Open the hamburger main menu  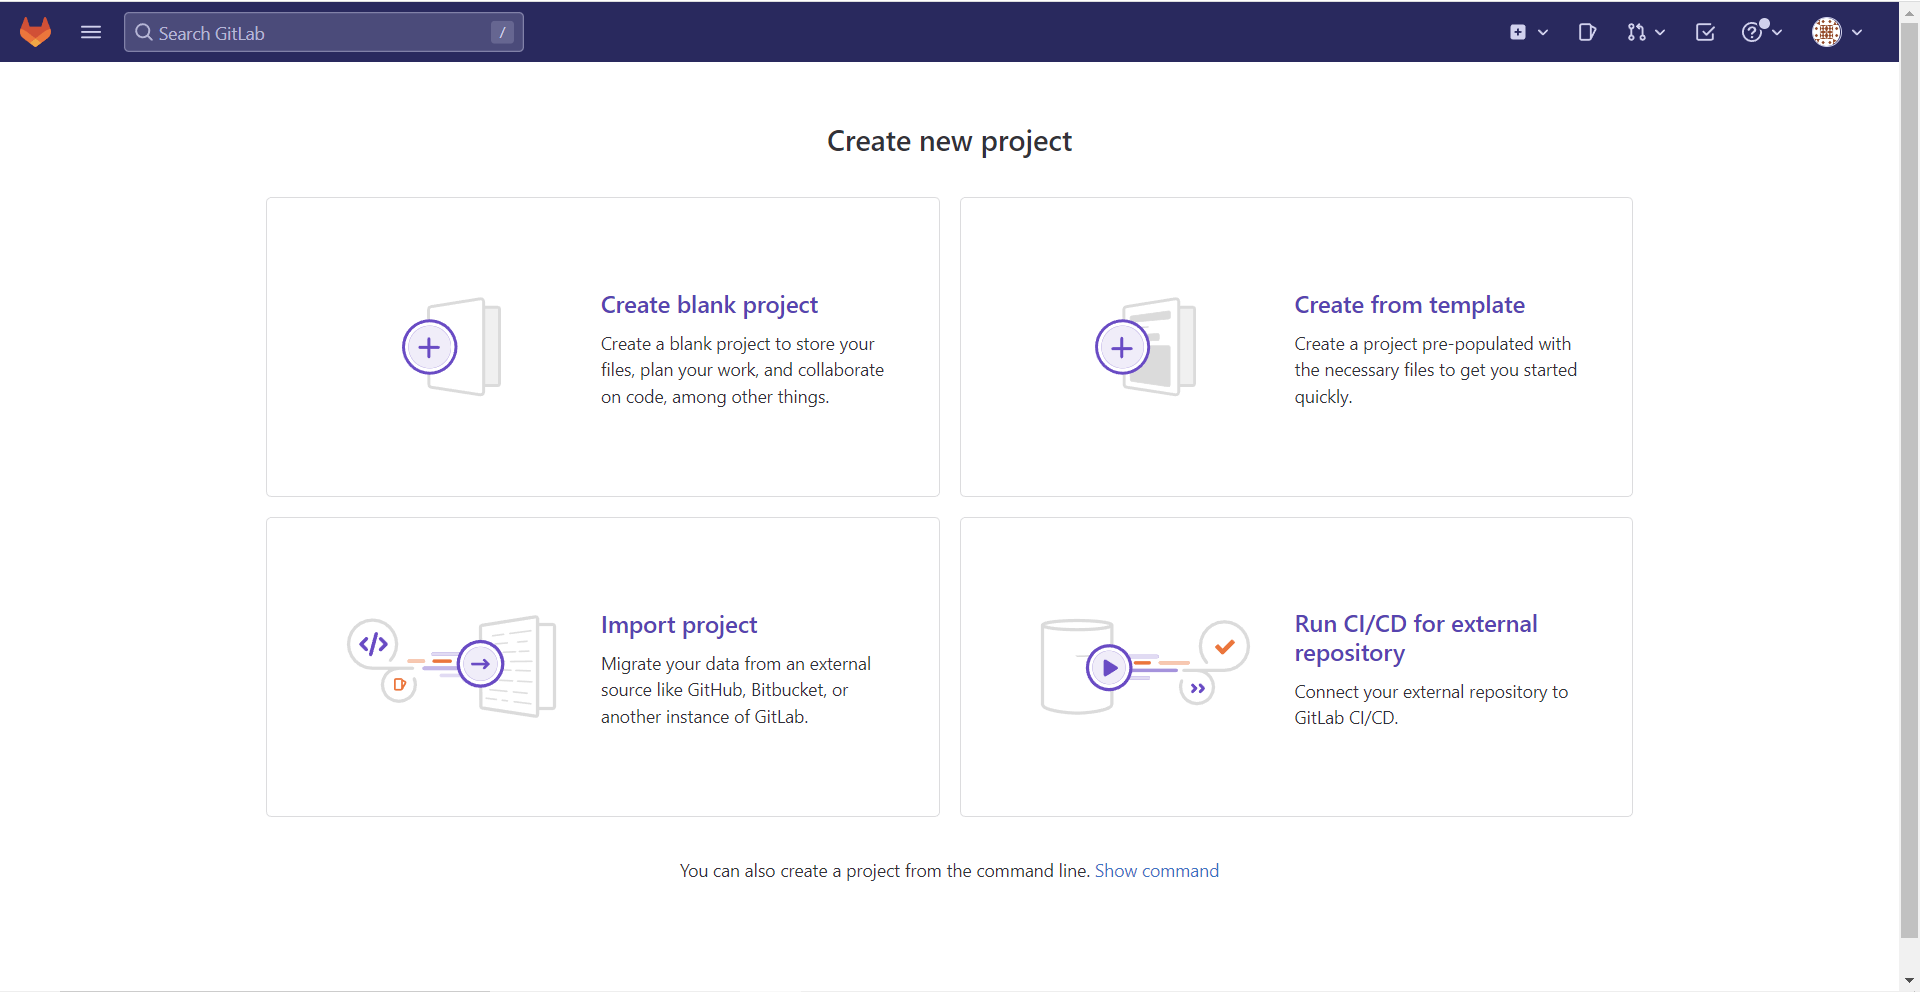tap(91, 32)
